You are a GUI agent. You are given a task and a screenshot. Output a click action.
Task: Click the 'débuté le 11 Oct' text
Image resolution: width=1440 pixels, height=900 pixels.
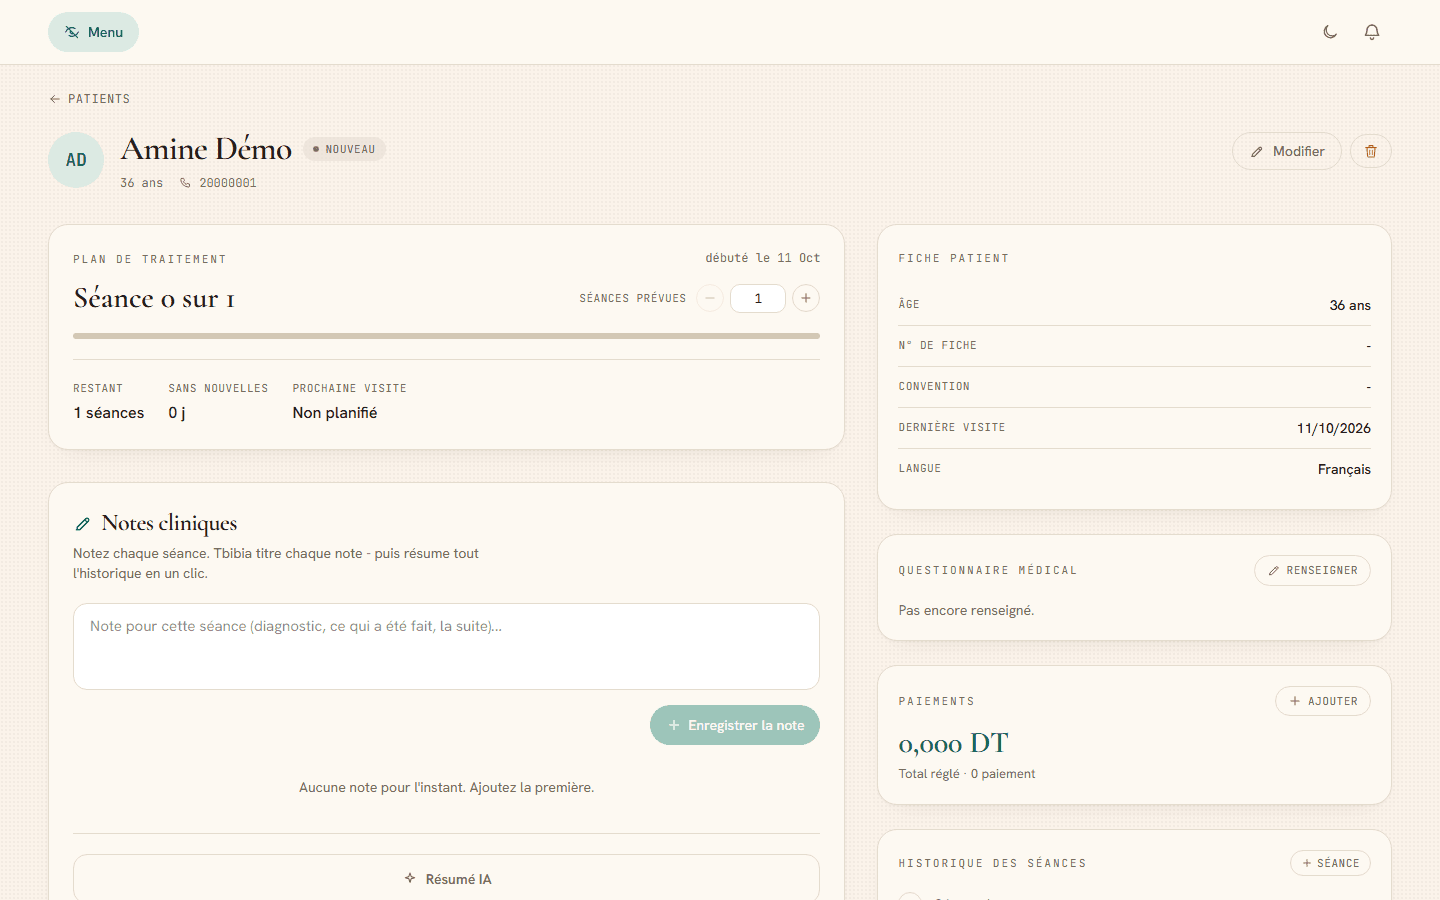tap(762, 258)
